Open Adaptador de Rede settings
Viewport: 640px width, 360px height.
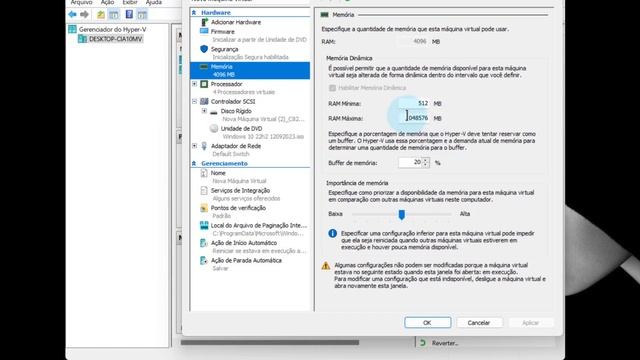tap(236, 146)
